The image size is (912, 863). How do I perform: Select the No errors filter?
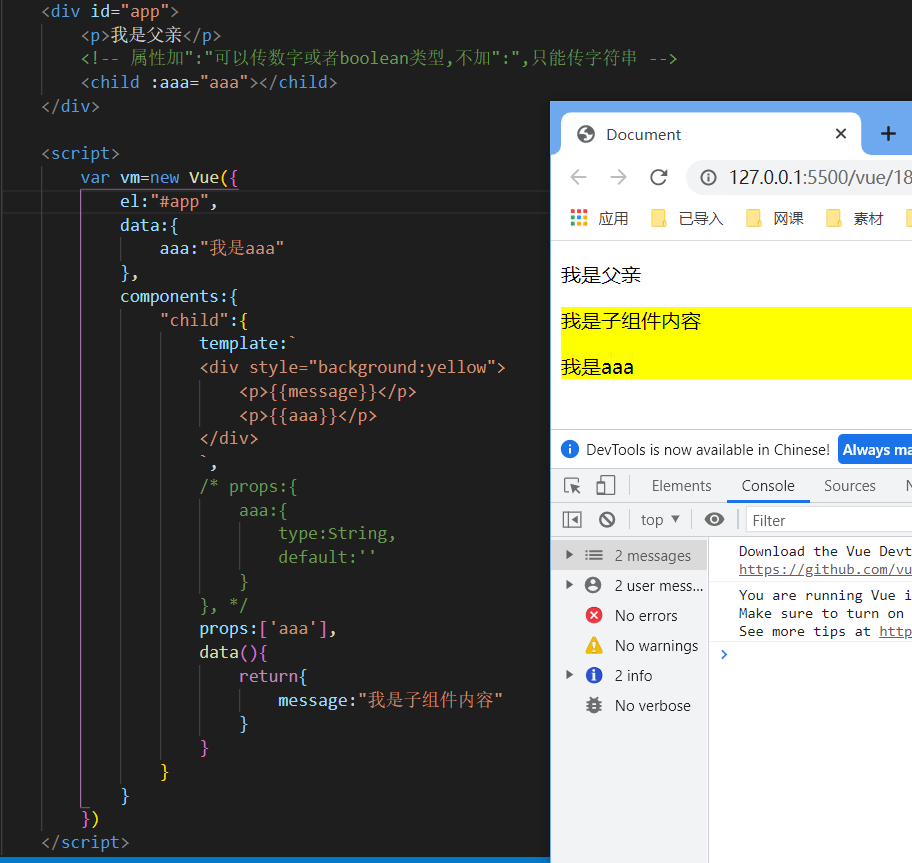(x=629, y=615)
